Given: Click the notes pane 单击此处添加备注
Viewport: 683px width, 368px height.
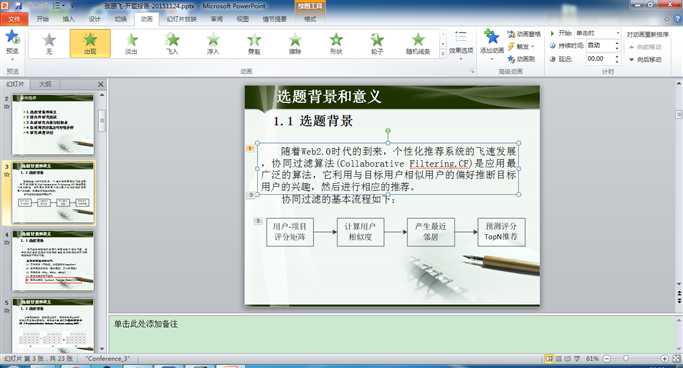Looking at the screenshot, I should [x=146, y=324].
